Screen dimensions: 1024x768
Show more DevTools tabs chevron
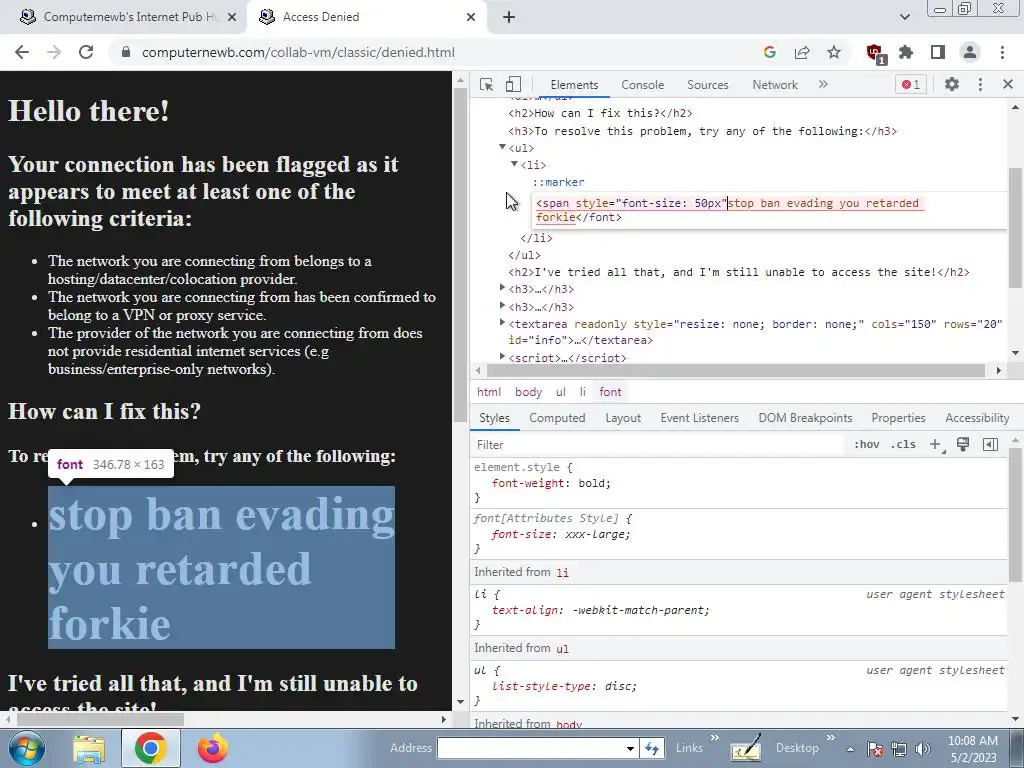823,84
